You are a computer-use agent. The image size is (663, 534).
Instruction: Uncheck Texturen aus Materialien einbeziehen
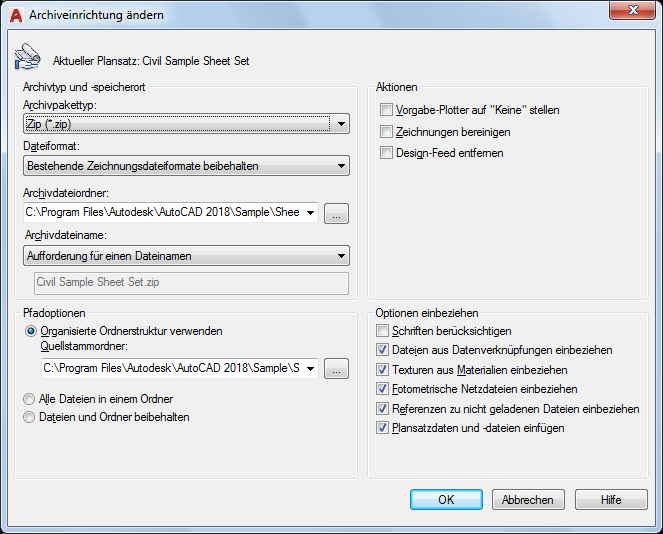click(382, 370)
